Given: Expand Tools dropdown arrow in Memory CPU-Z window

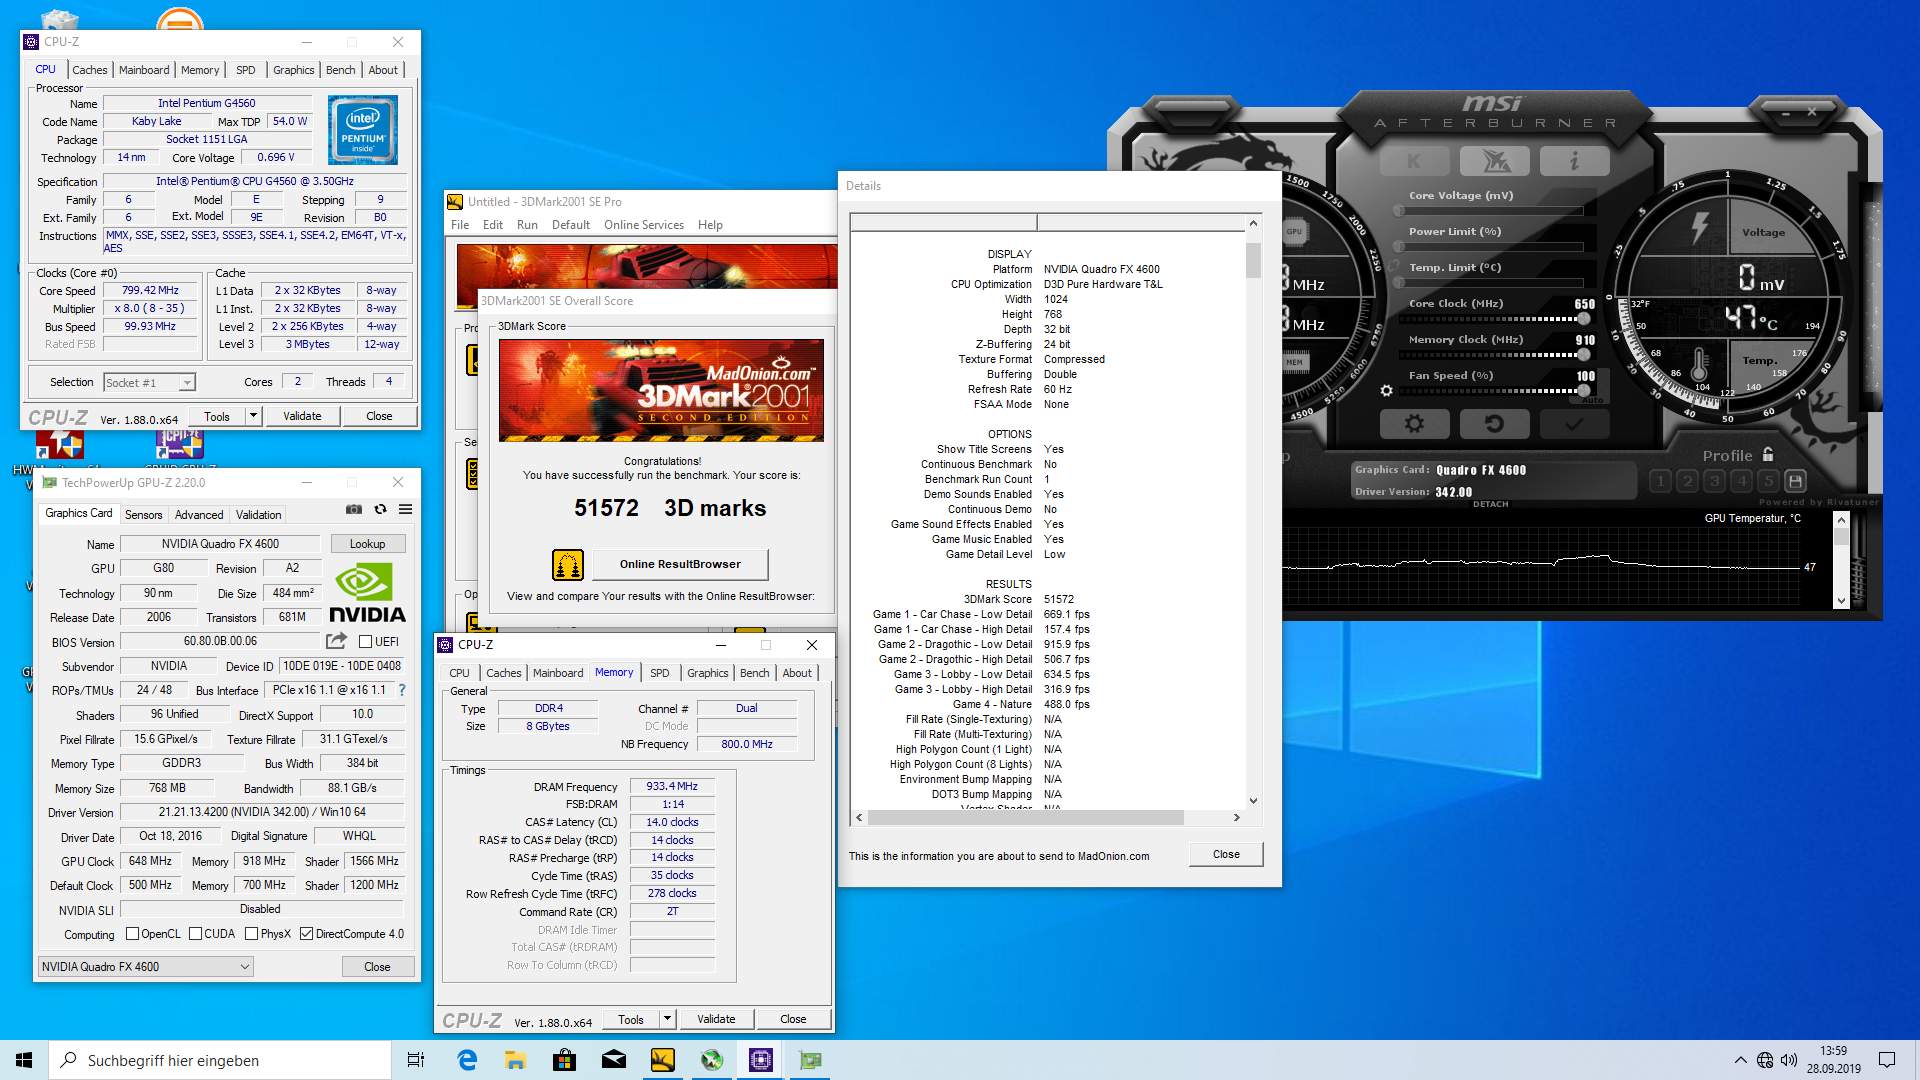Looking at the screenshot, I should (x=667, y=1019).
